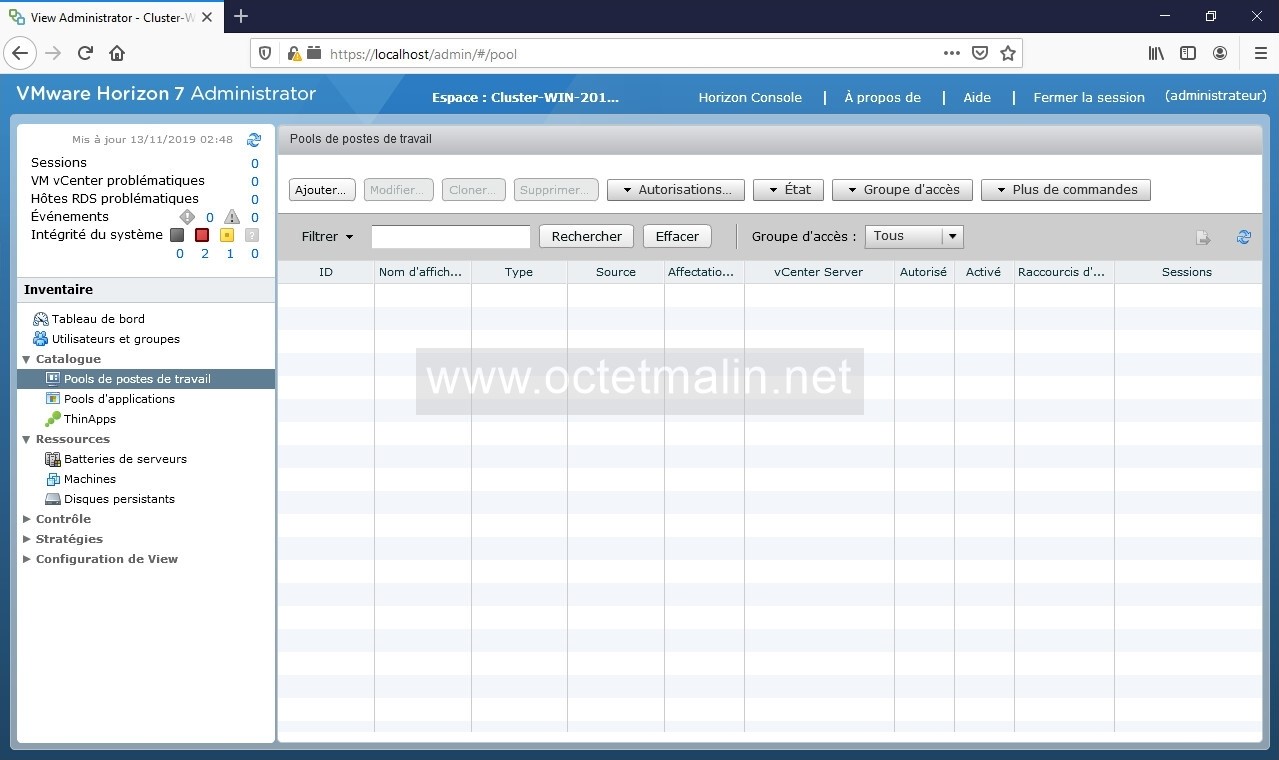Click the ThinApps icon
Screen dimensions: 1279x760
tap(53, 419)
